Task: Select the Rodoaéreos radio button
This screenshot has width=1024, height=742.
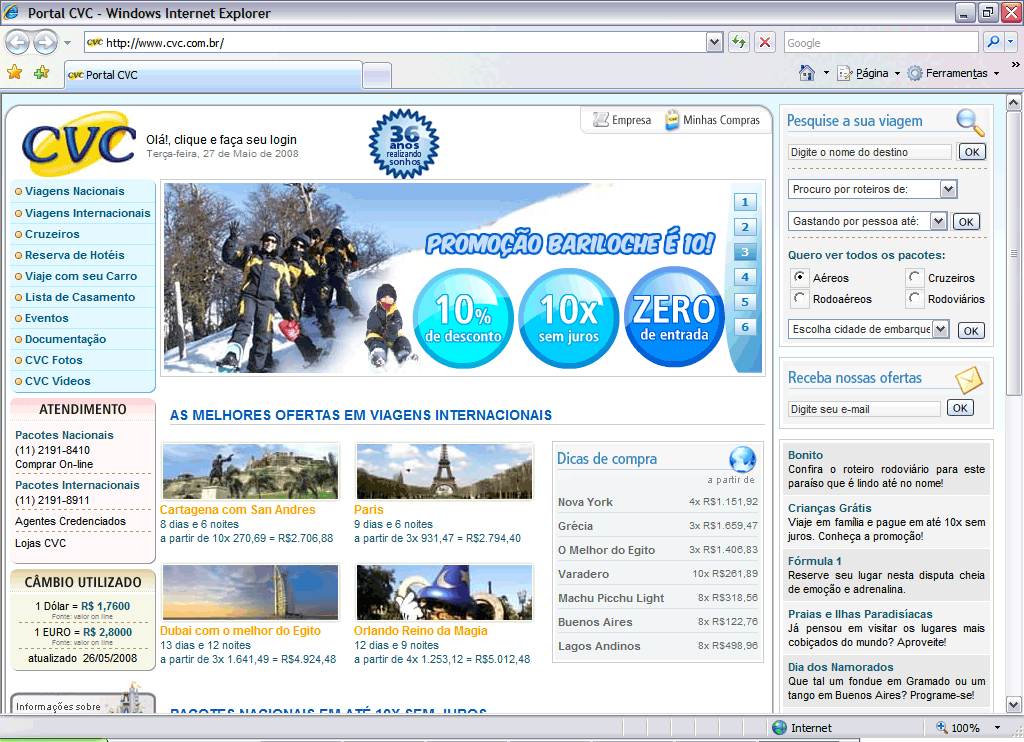Action: tap(799, 298)
